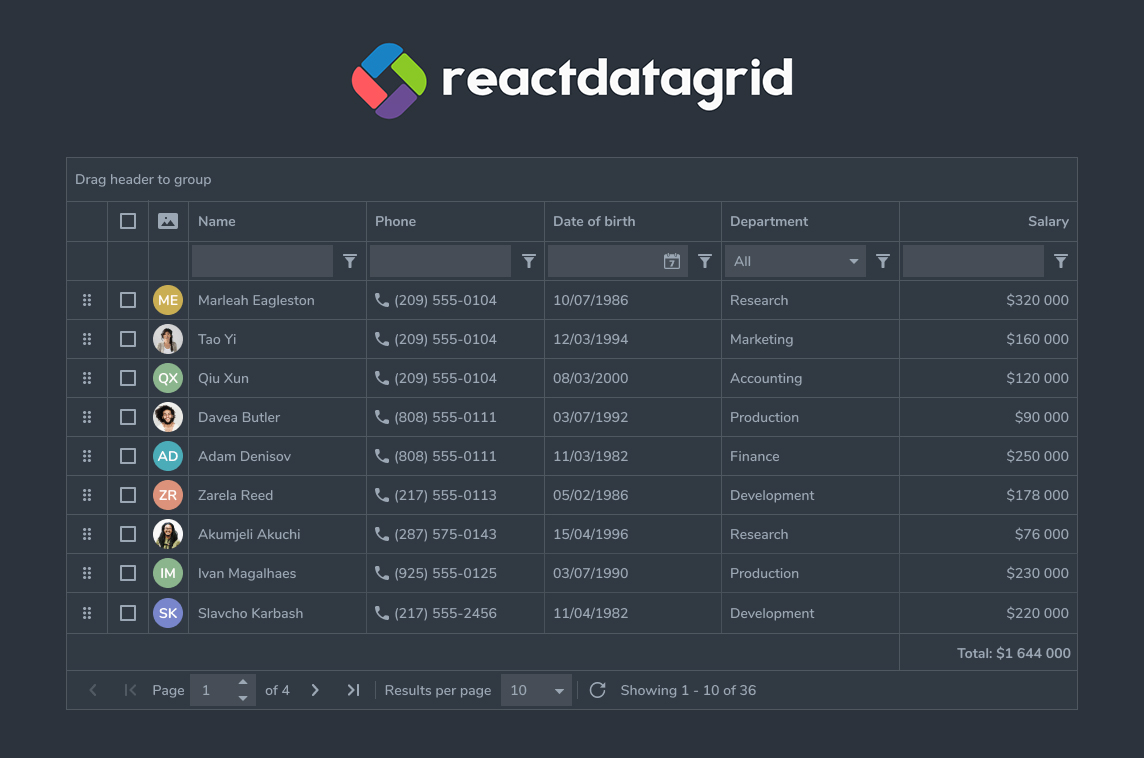Viewport: 1144px width, 758px height.
Task: Click the phone icon beside Marleah Eagleston
Action: point(381,299)
